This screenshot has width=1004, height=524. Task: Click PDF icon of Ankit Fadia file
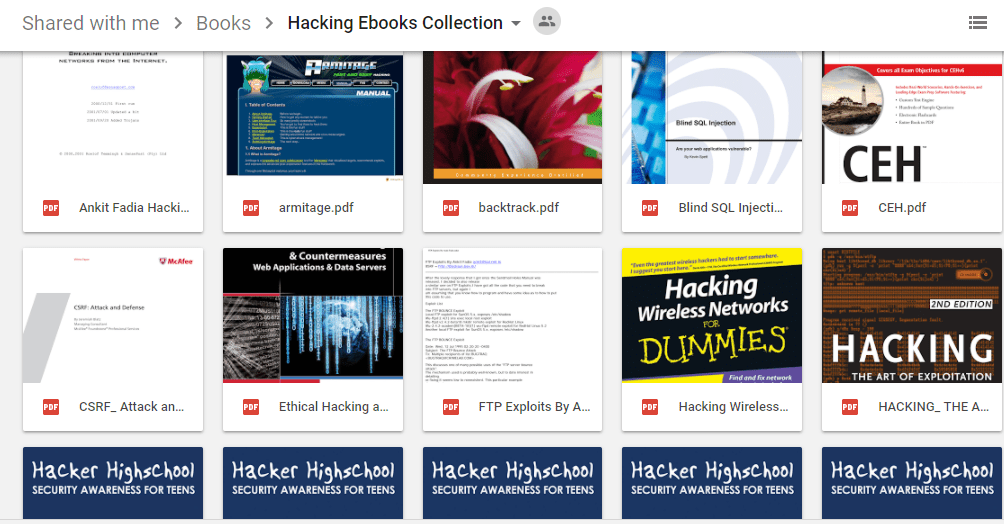click(51, 208)
